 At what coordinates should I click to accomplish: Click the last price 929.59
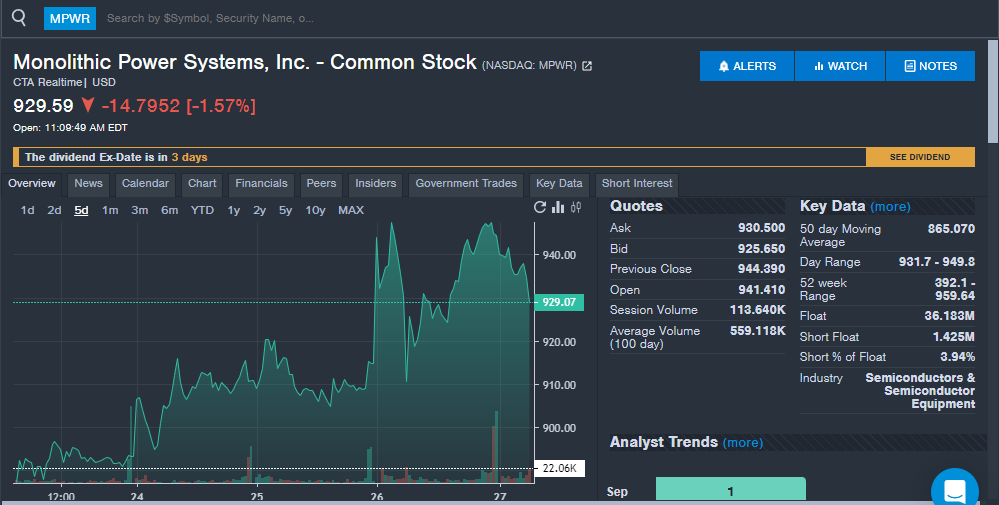(x=43, y=106)
